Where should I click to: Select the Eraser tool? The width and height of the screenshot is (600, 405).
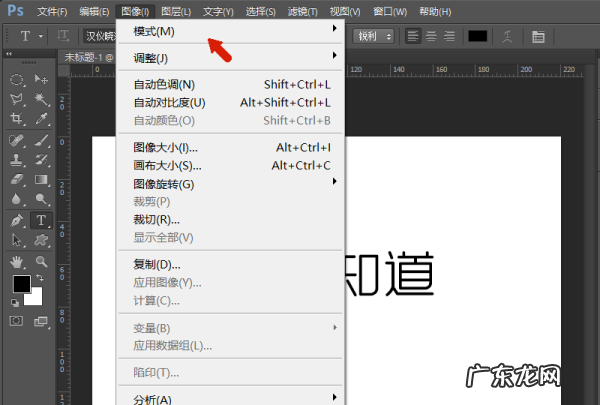click(17, 180)
